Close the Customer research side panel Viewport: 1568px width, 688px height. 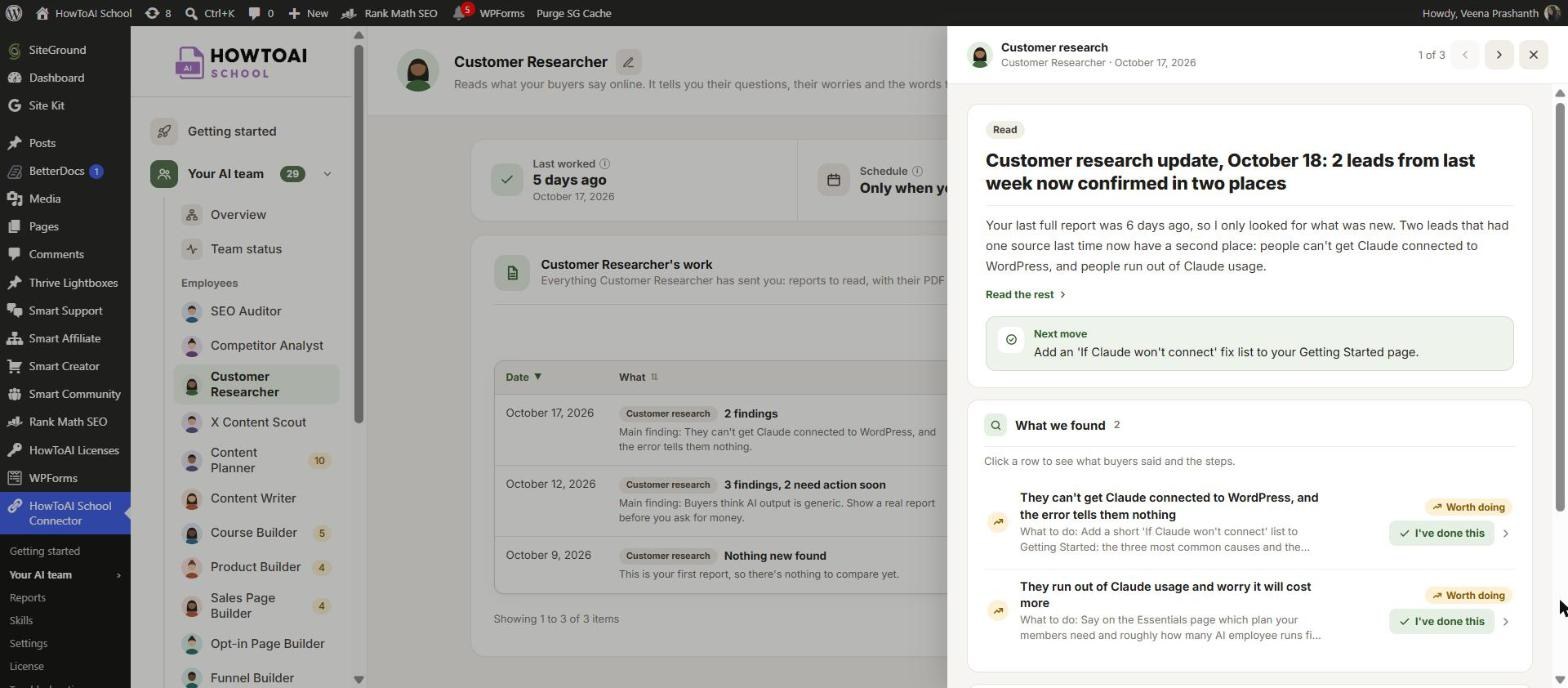1533,55
